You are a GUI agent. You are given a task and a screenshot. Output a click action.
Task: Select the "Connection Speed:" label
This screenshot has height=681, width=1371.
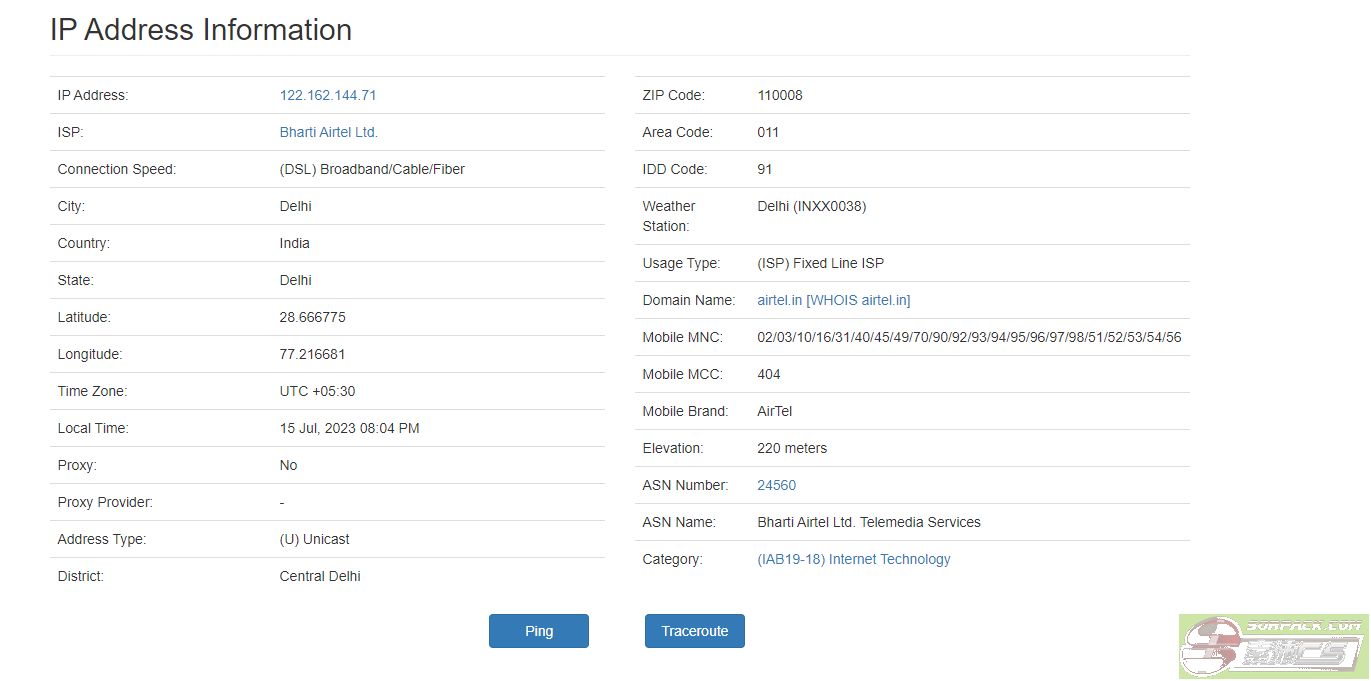(117, 169)
